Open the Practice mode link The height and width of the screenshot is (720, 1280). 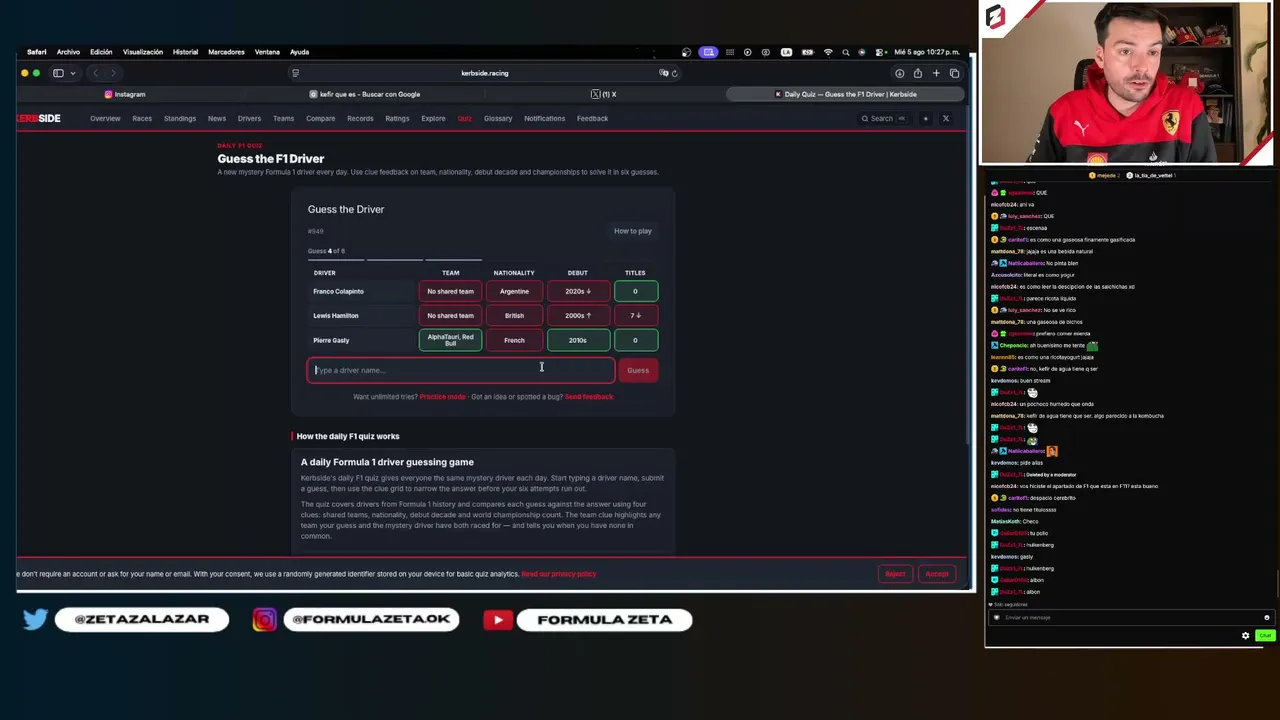pyautogui.click(x=443, y=397)
